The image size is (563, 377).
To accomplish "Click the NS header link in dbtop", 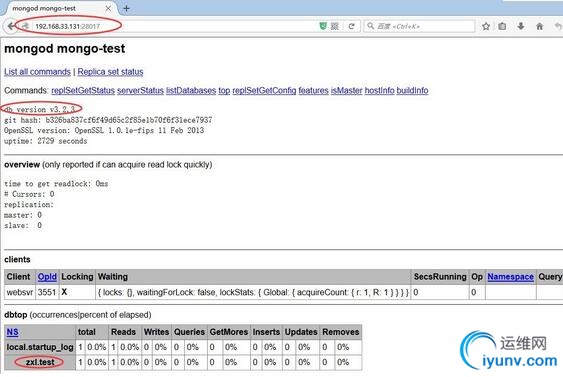I will click(x=12, y=332).
